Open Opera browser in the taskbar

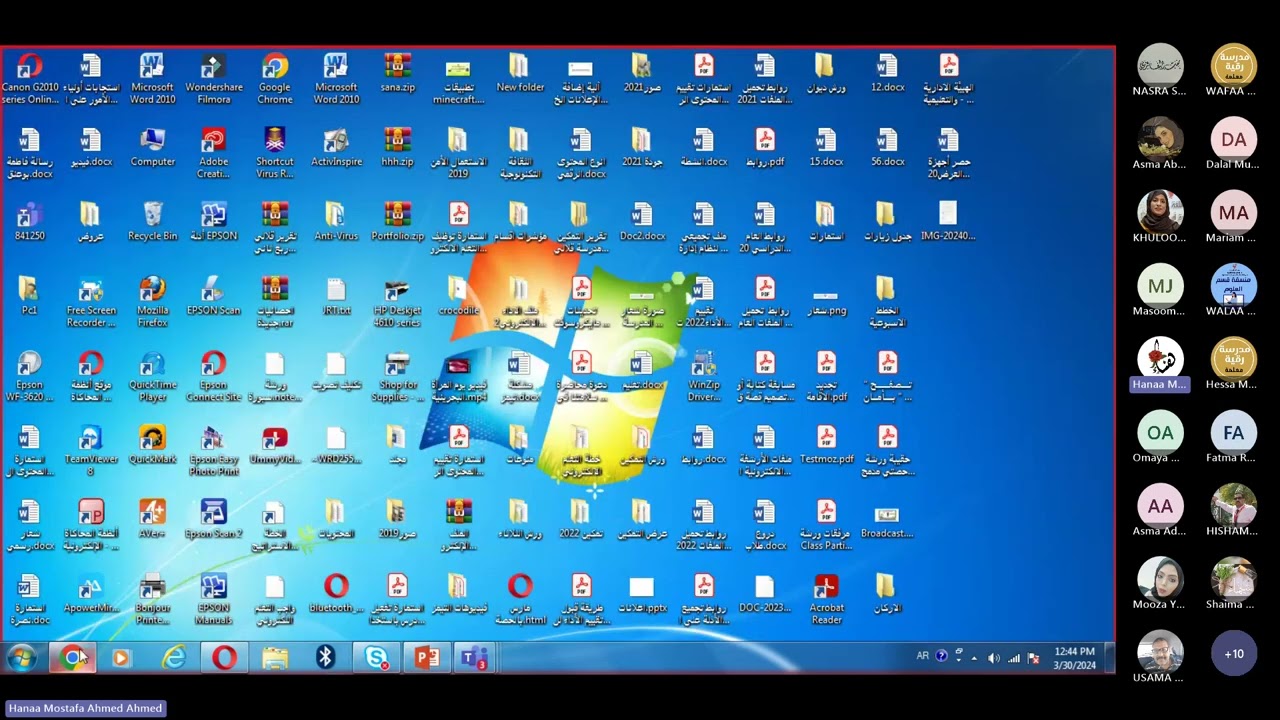tap(224, 657)
